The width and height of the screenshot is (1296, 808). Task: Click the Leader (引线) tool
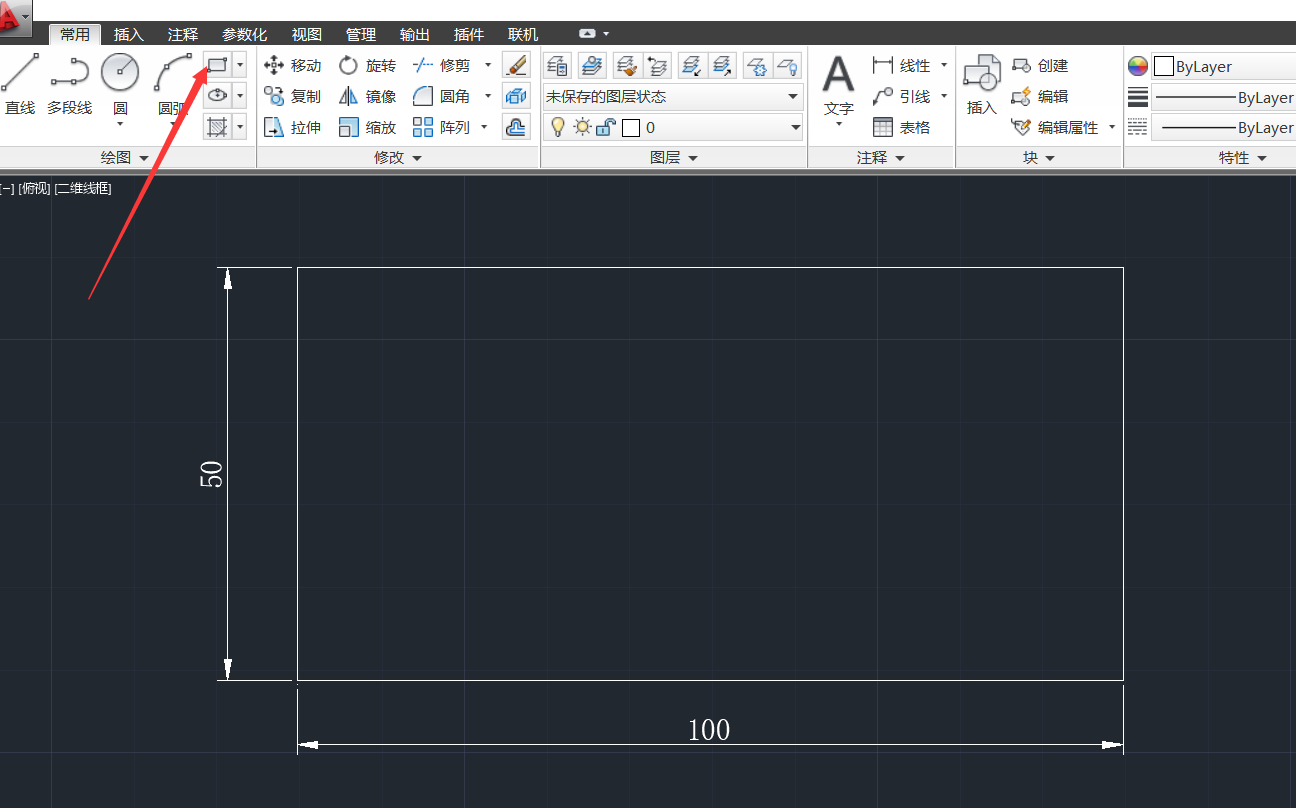click(x=902, y=97)
